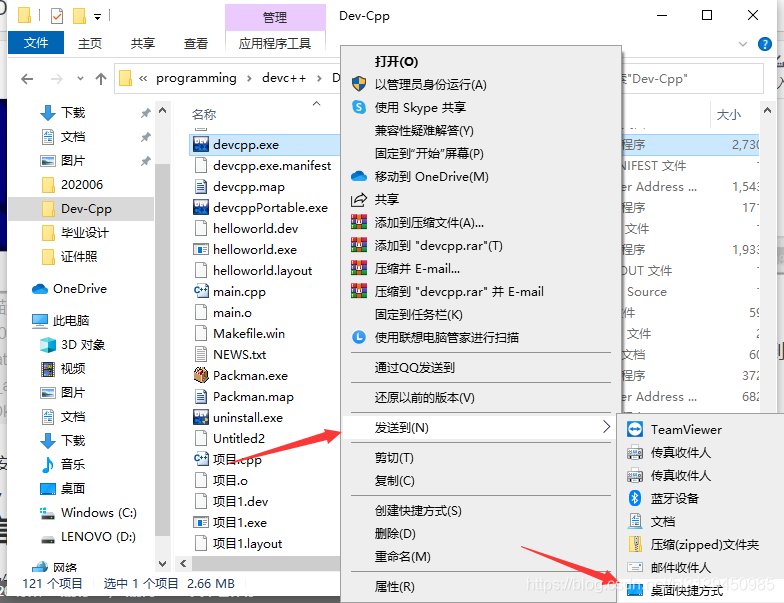The height and width of the screenshot is (603, 784).
Task: Open the quick access toolbar customize dropdown
Action: coord(98,17)
